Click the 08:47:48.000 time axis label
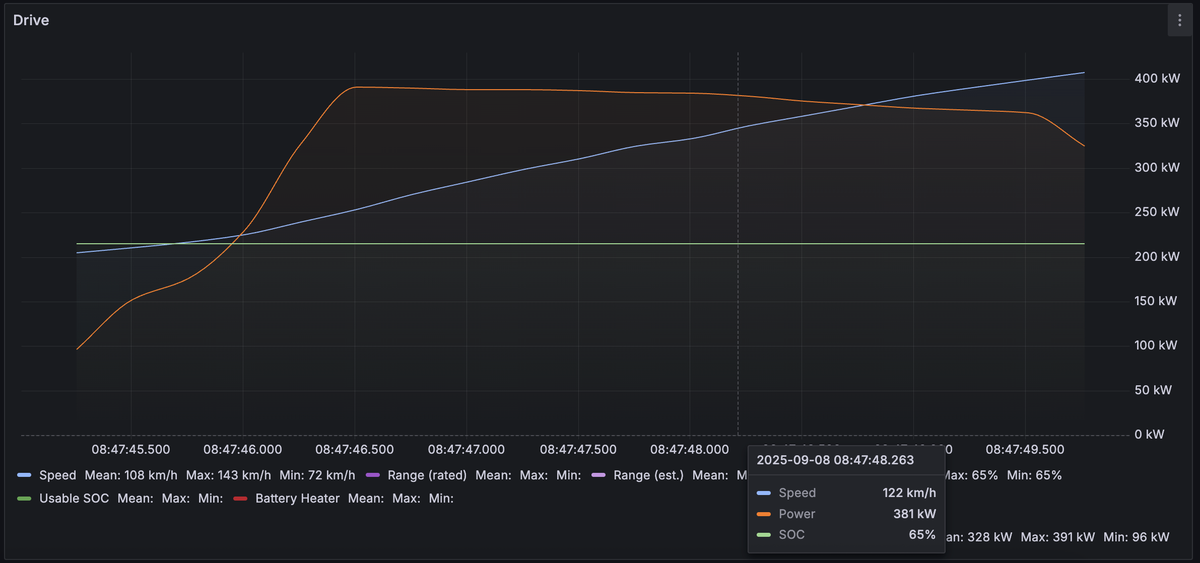Screen dimensions: 1200x563 (690, 451)
